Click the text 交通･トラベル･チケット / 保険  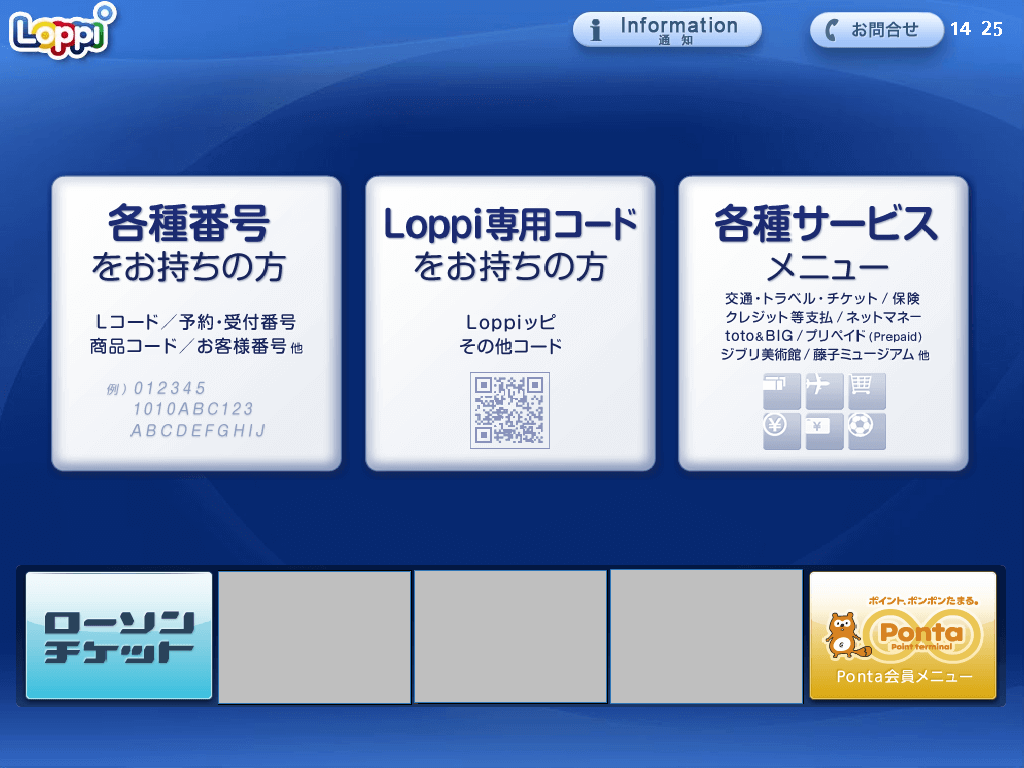click(822, 298)
